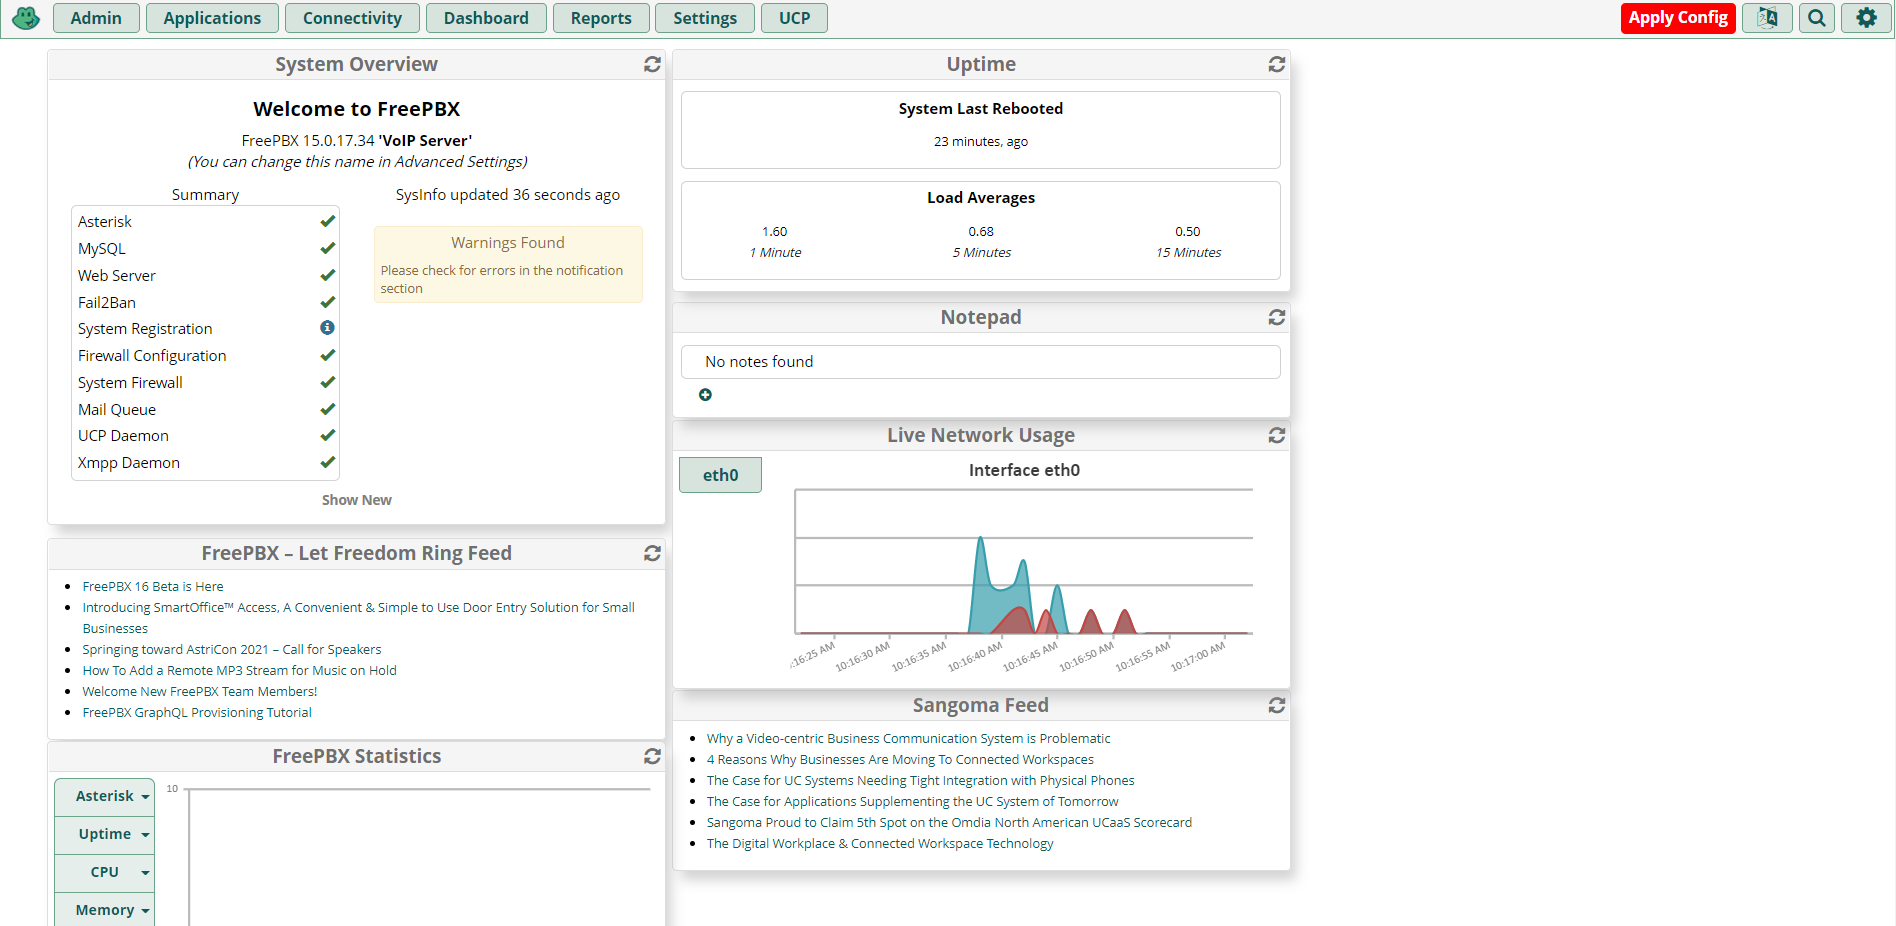Open the search magnifier icon
1896x926 pixels.
[x=1817, y=18]
